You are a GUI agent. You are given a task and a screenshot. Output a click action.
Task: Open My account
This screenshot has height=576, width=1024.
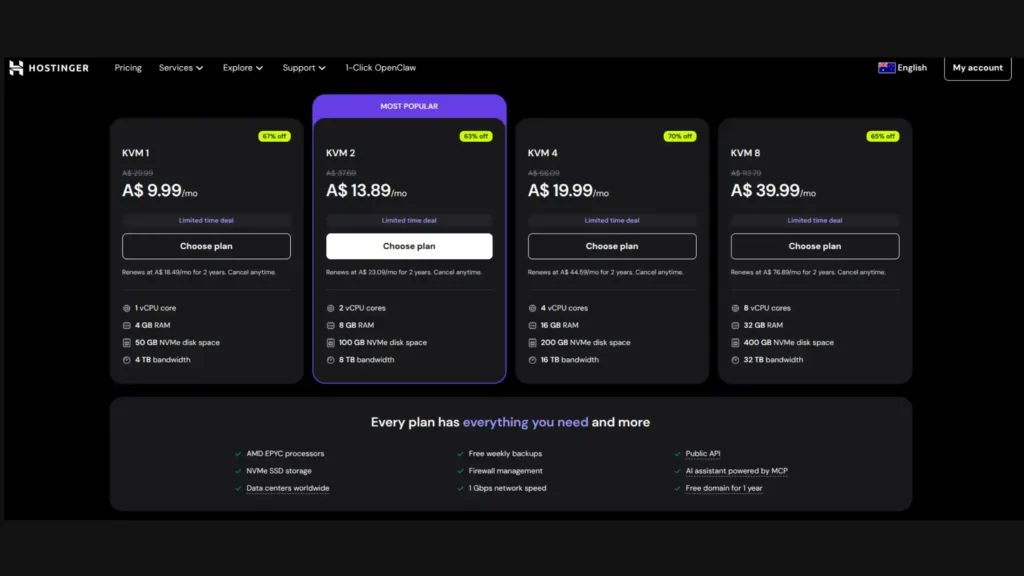click(x=978, y=68)
